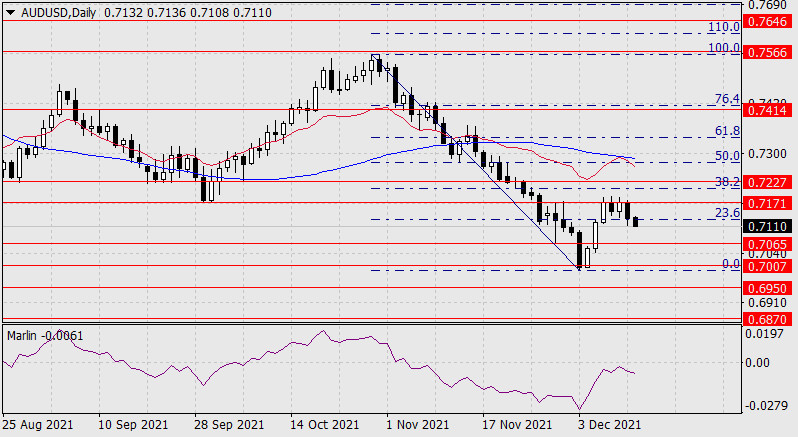This screenshot has height=437, width=798.
Task: Select the 0.6950 red price level label
Action: pos(767,288)
